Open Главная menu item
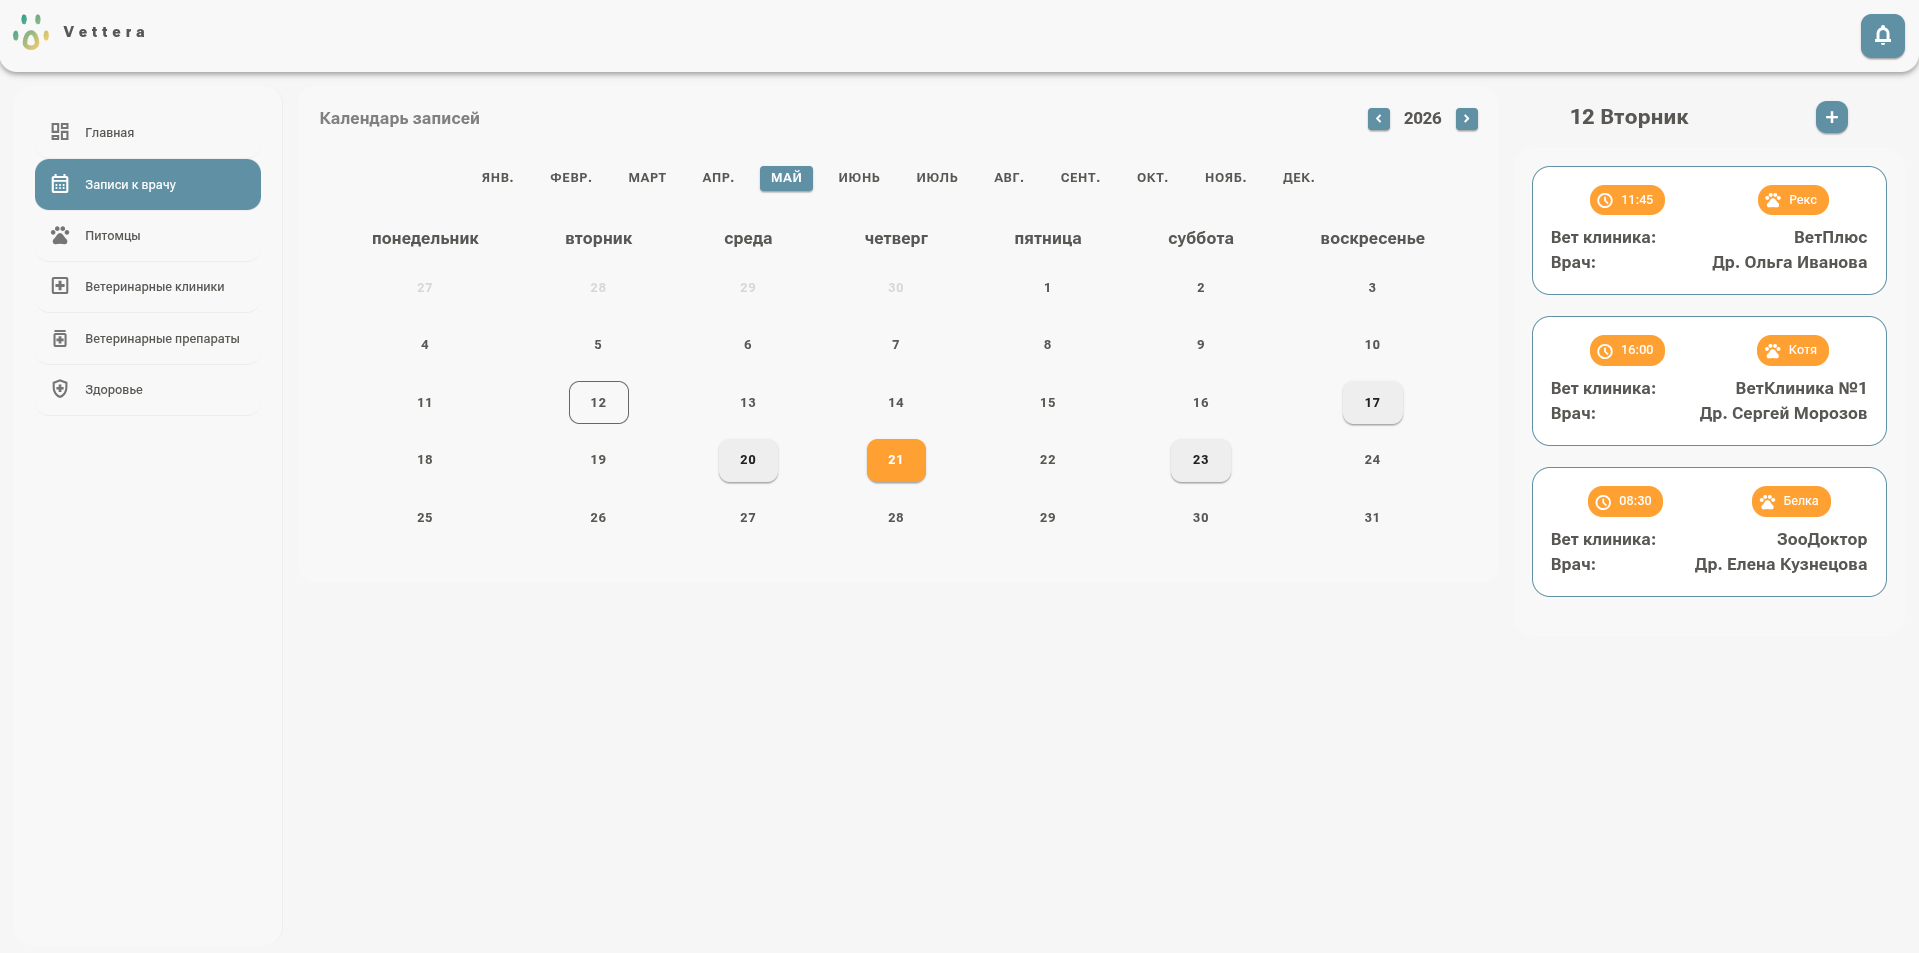Image resolution: width=1919 pixels, height=953 pixels. (148, 132)
